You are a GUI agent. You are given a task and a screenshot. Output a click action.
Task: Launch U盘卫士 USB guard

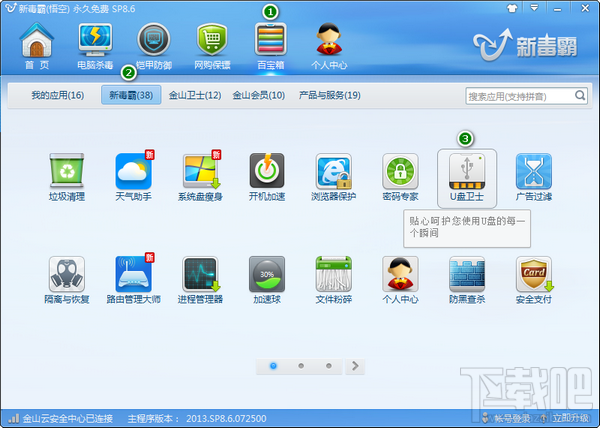click(x=467, y=178)
